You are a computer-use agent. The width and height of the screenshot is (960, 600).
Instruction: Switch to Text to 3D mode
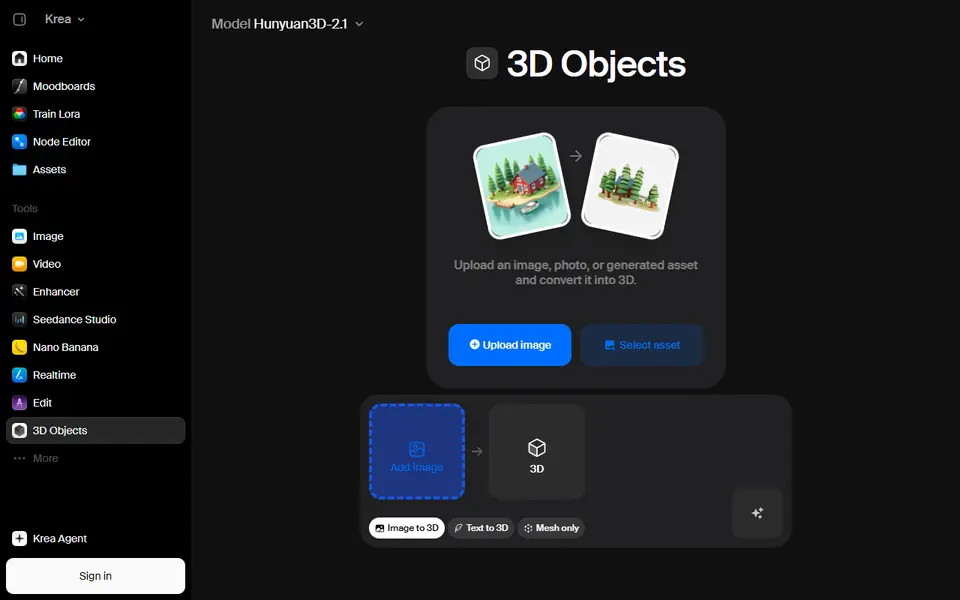coord(481,528)
